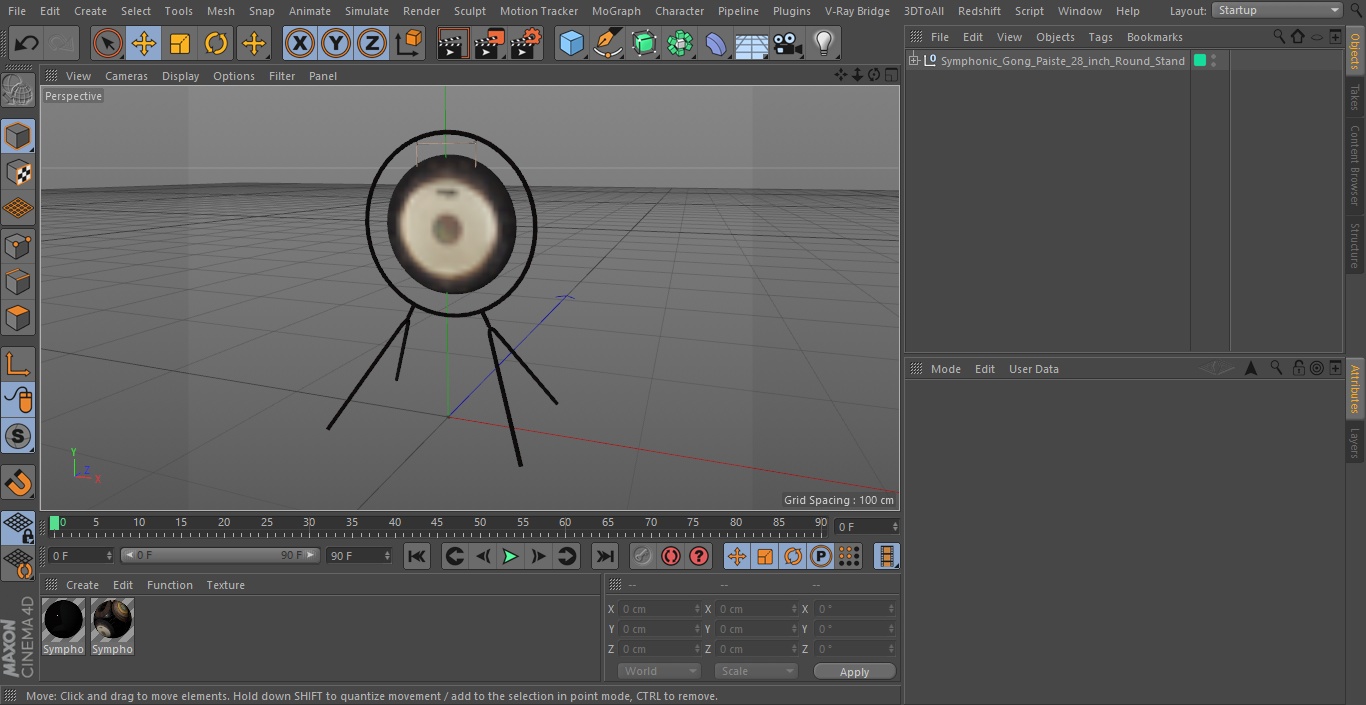The width and height of the screenshot is (1366, 705).
Task: Play the animation forward
Action: (x=510, y=556)
